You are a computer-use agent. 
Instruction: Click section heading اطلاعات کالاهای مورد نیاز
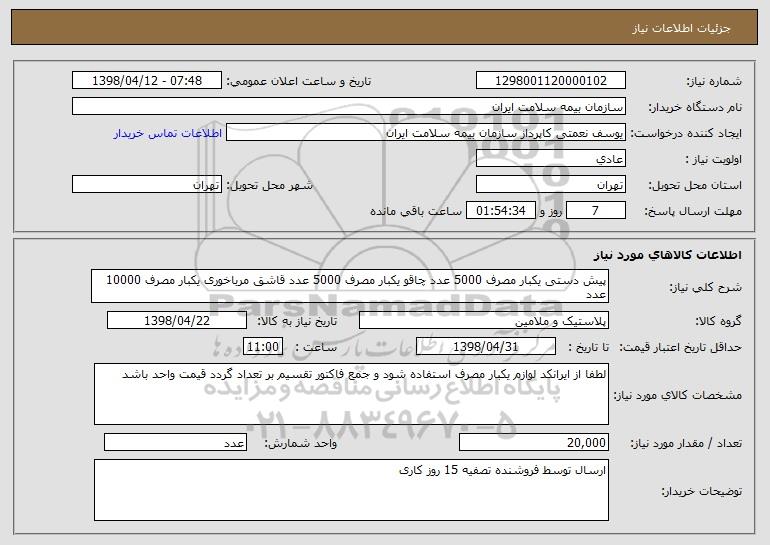(x=667, y=255)
